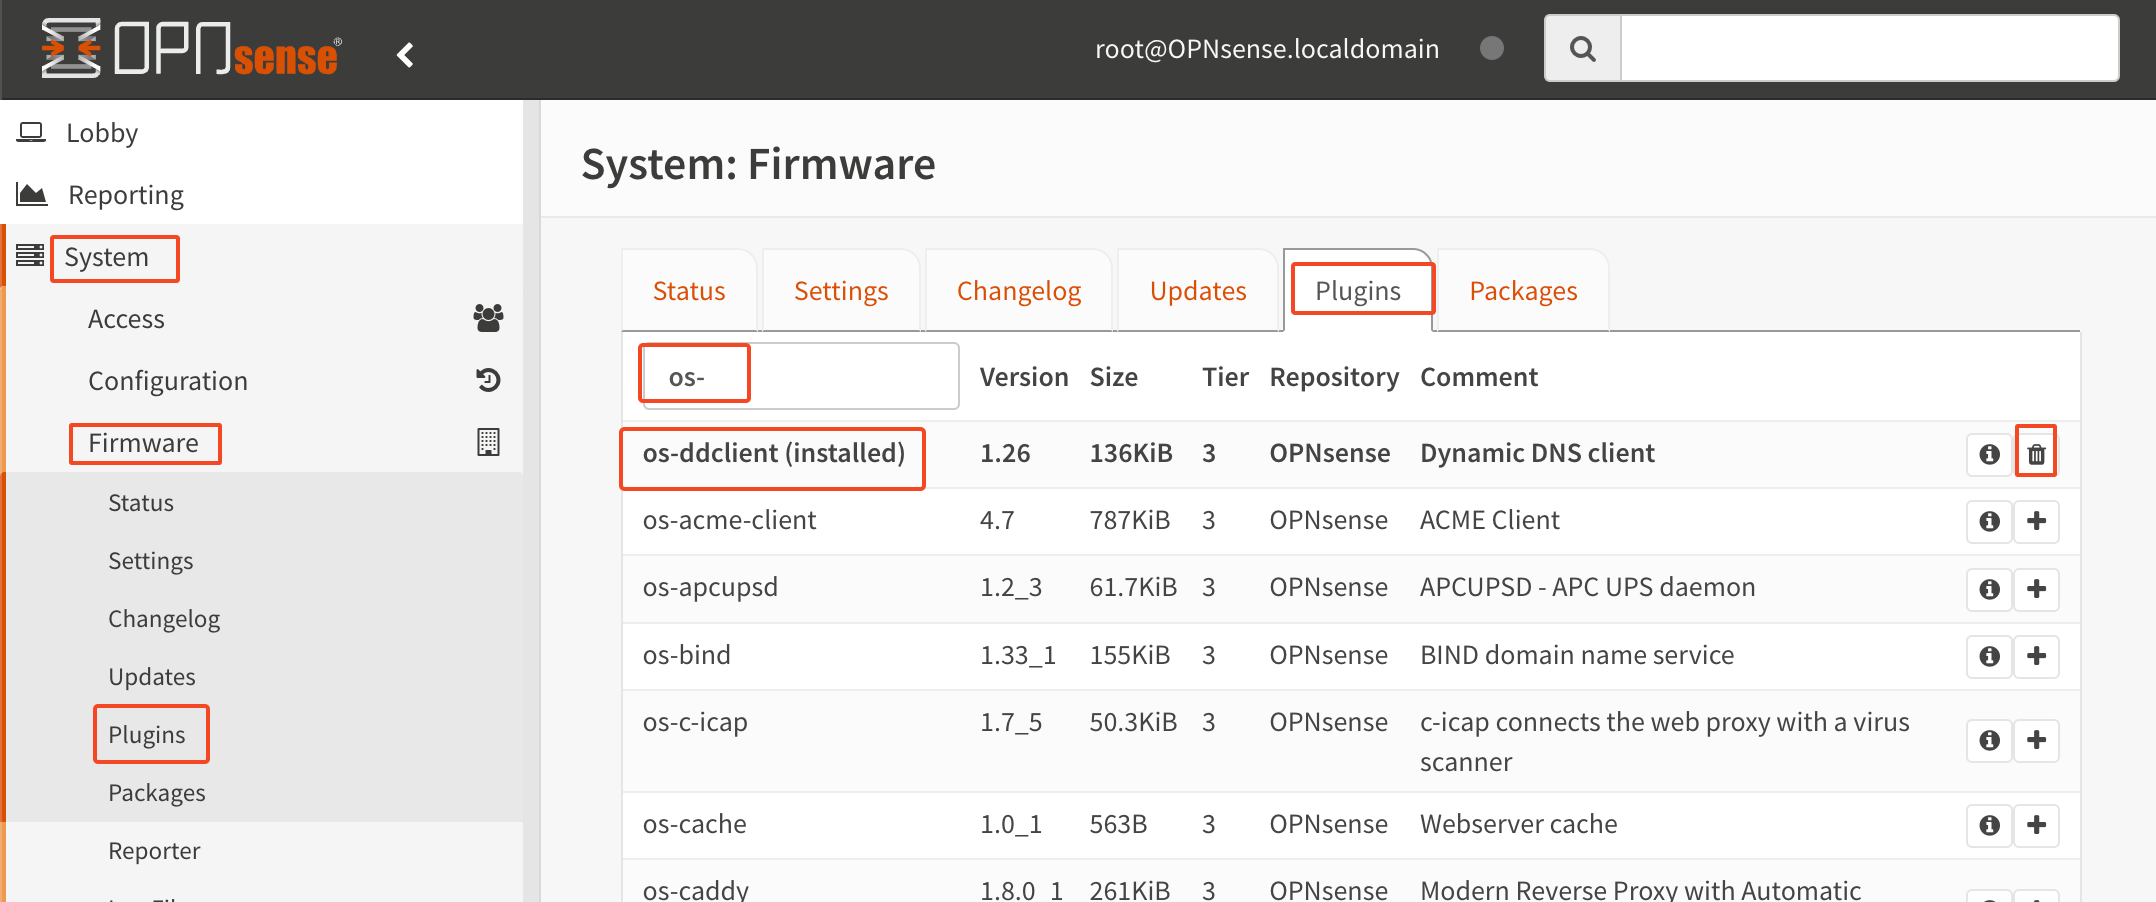Install os-bind with the plus button

(2036, 656)
